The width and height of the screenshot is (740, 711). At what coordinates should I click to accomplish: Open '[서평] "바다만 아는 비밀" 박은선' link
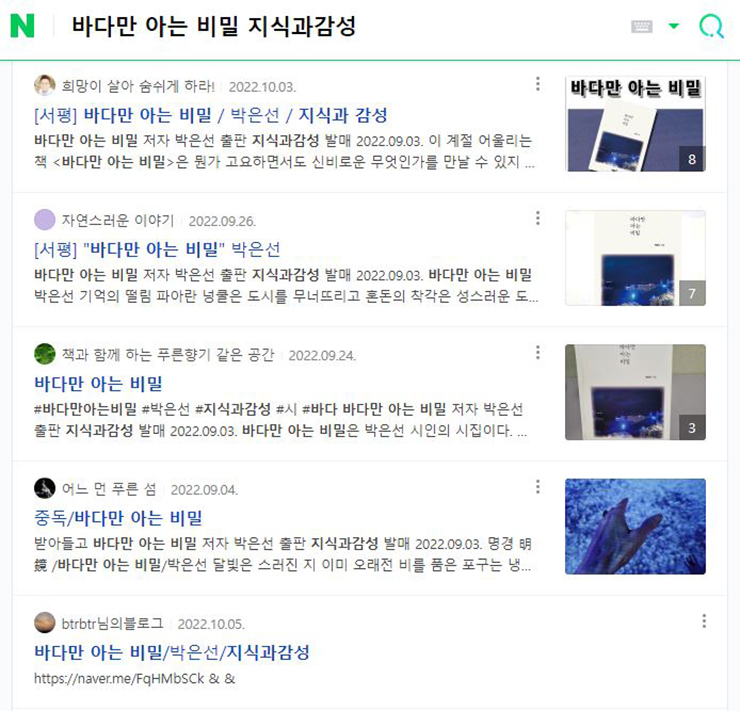coord(157,250)
